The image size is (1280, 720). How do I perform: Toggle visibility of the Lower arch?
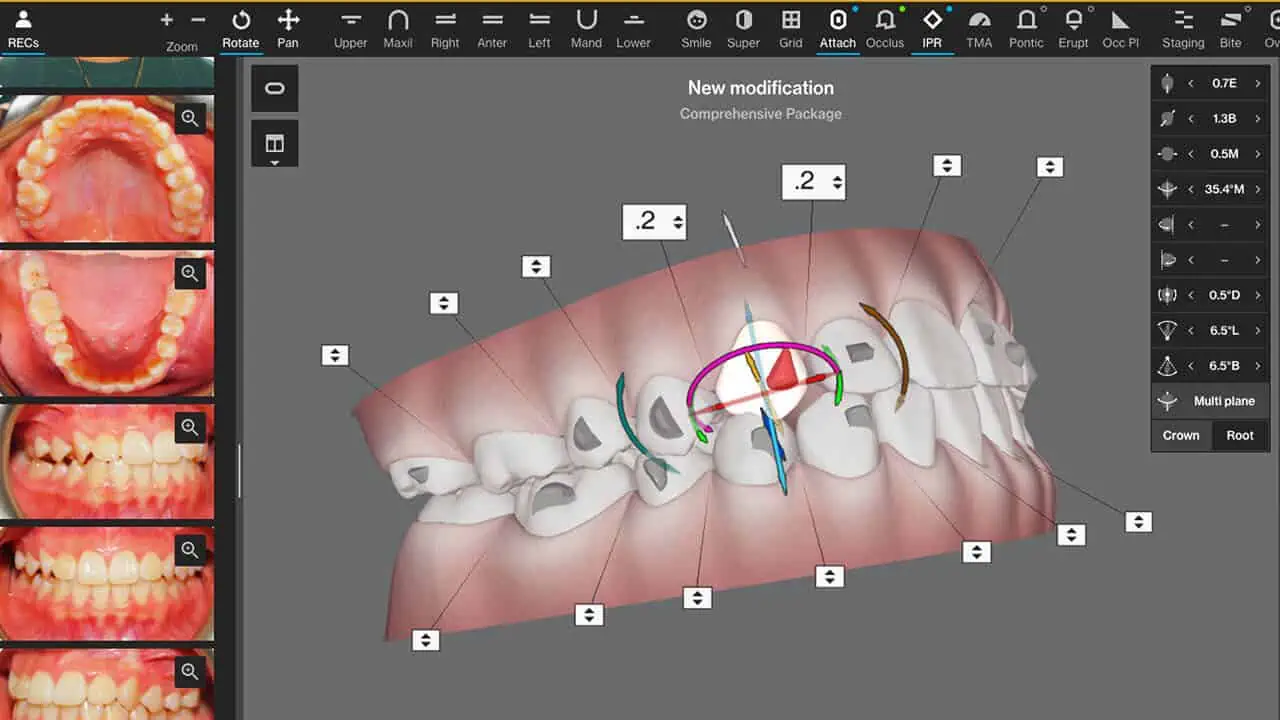[x=633, y=25]
